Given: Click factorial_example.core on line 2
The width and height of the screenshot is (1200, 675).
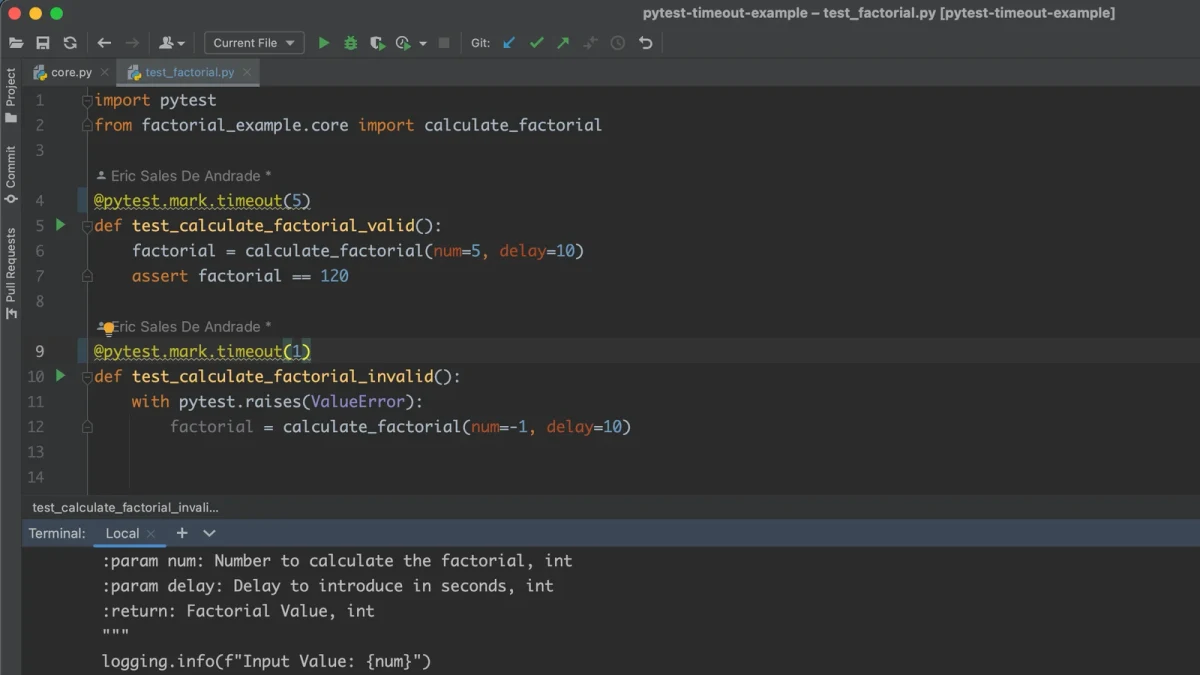Looking at the screenshot, I should tap(245, 125).
